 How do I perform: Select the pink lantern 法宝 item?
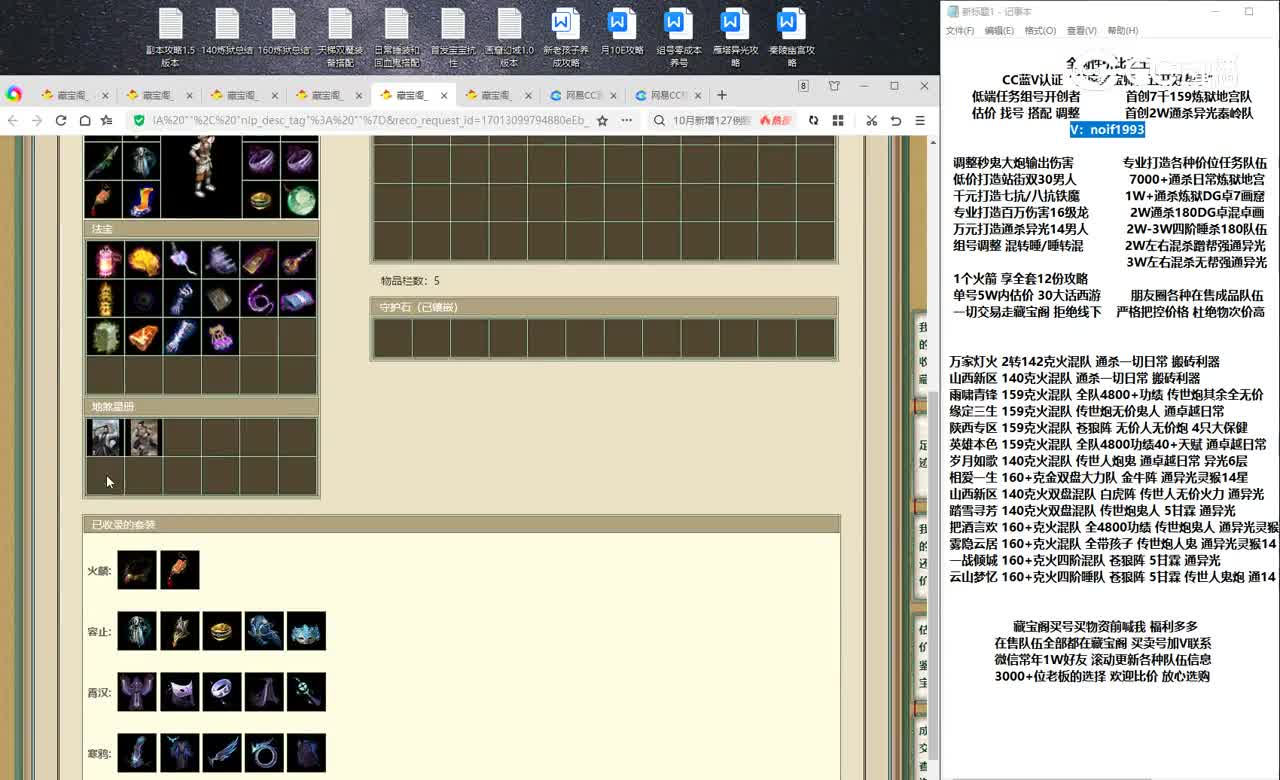click(105, 260)
